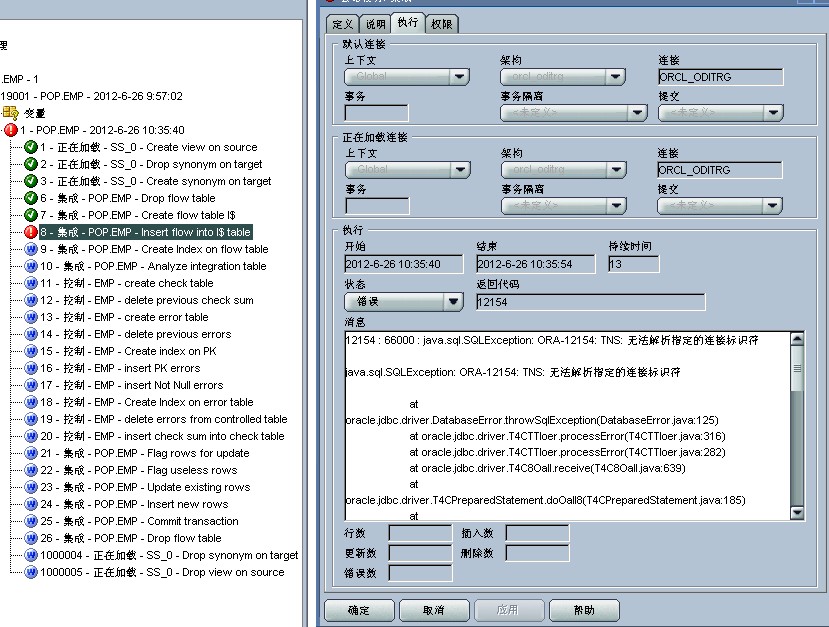Click the 确定 button
The image size is (829, 627).
tap(359, 610)
